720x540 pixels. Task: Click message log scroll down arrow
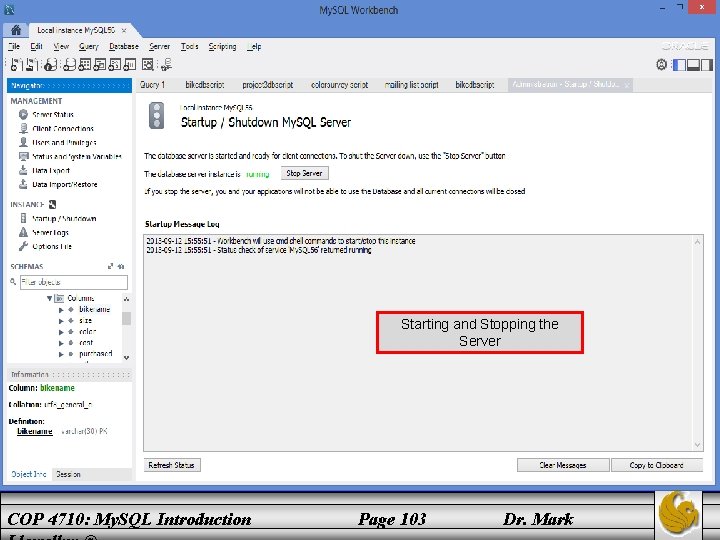click(697, 444)
